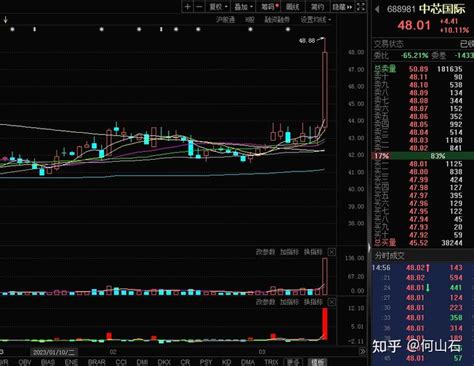Click the 融资融券 tag

pos(277,20)
